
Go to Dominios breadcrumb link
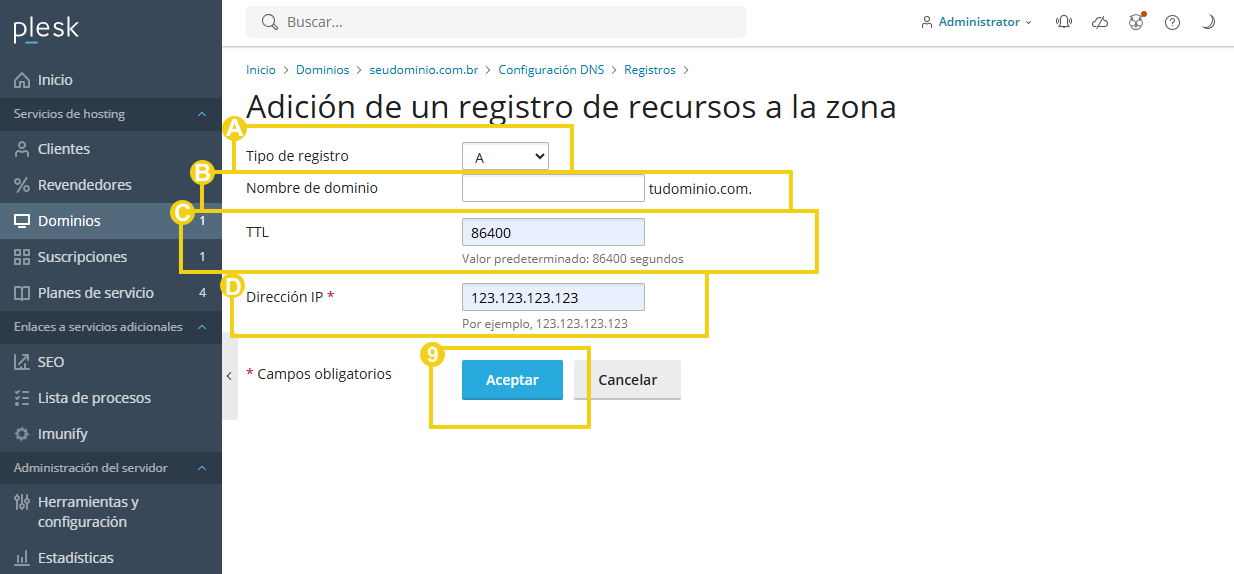pos(323,70)
